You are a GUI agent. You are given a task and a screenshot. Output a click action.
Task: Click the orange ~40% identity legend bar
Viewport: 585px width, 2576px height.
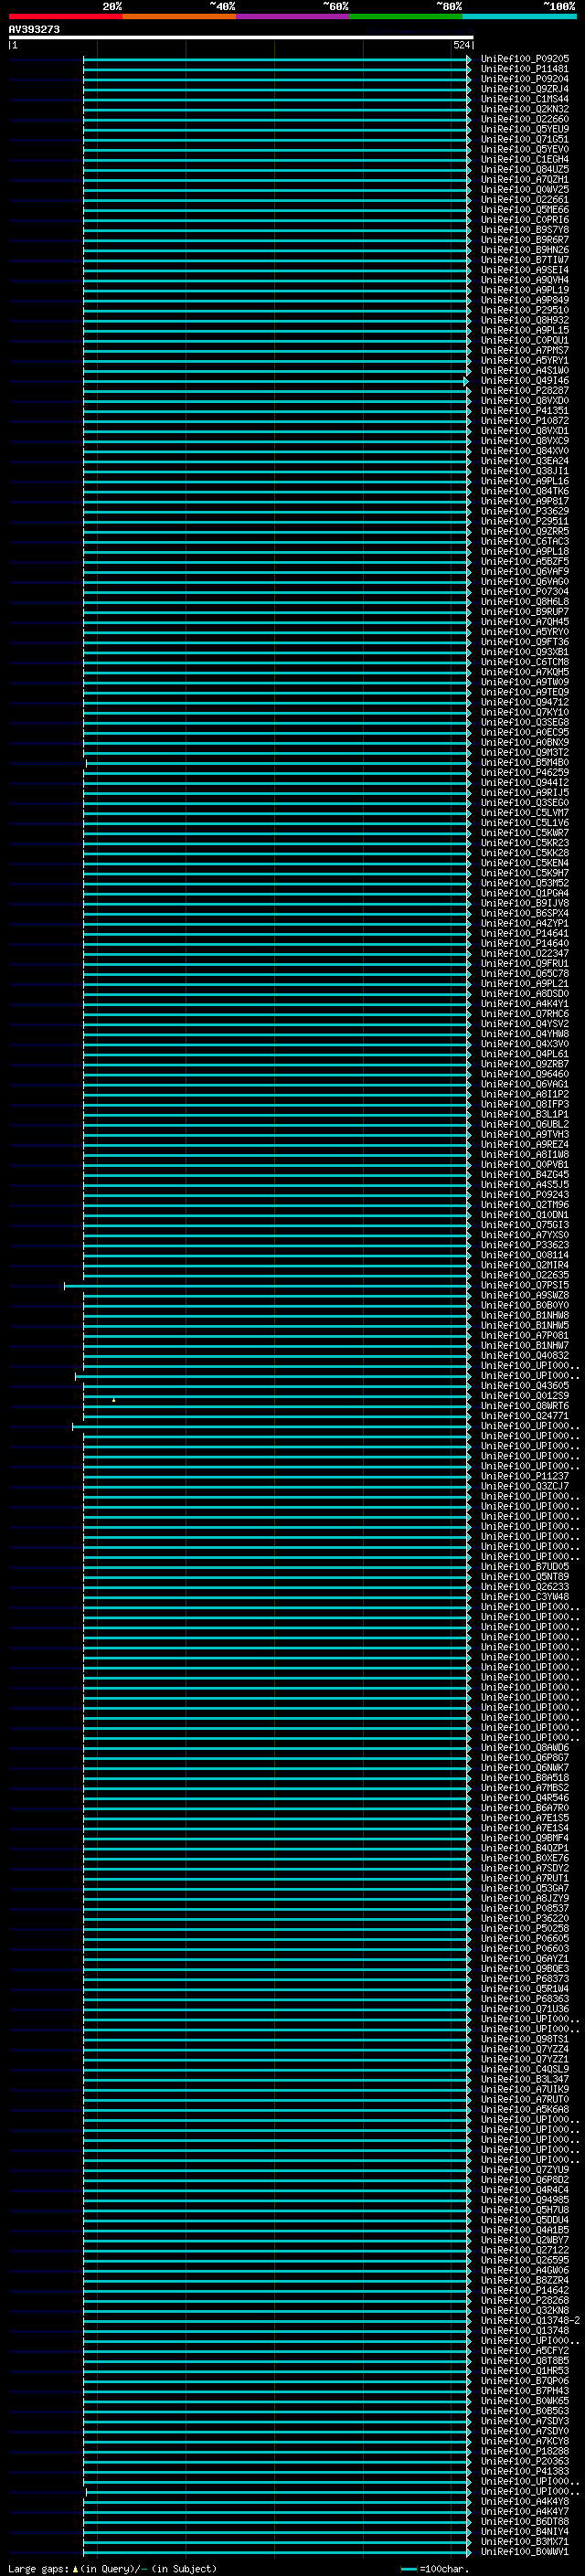coord(179,16)
